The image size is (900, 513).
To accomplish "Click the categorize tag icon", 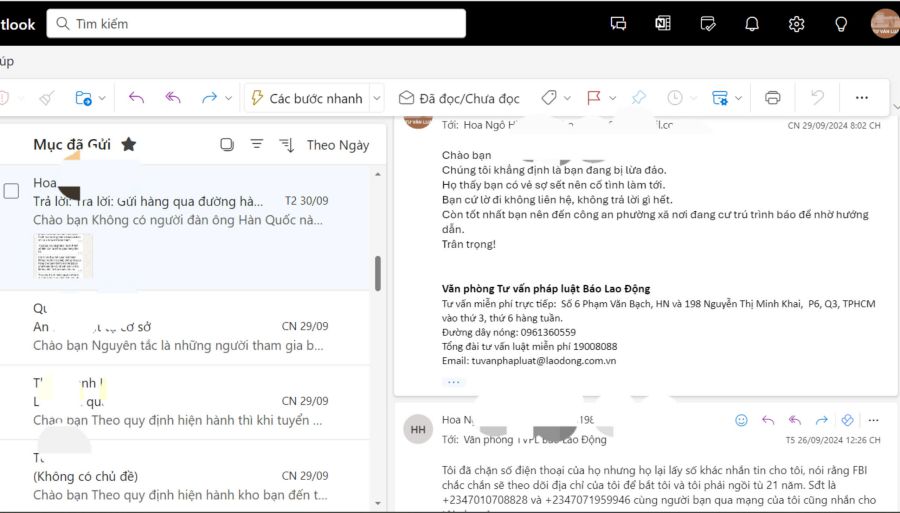I will (x=549, y=98).
